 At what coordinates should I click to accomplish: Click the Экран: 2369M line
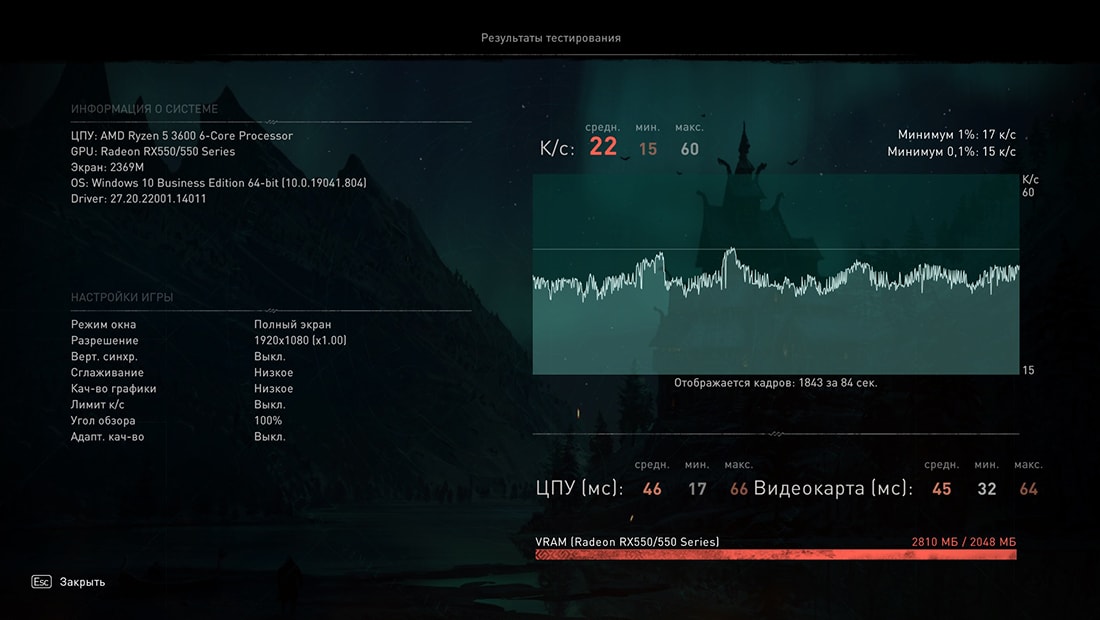107,168
